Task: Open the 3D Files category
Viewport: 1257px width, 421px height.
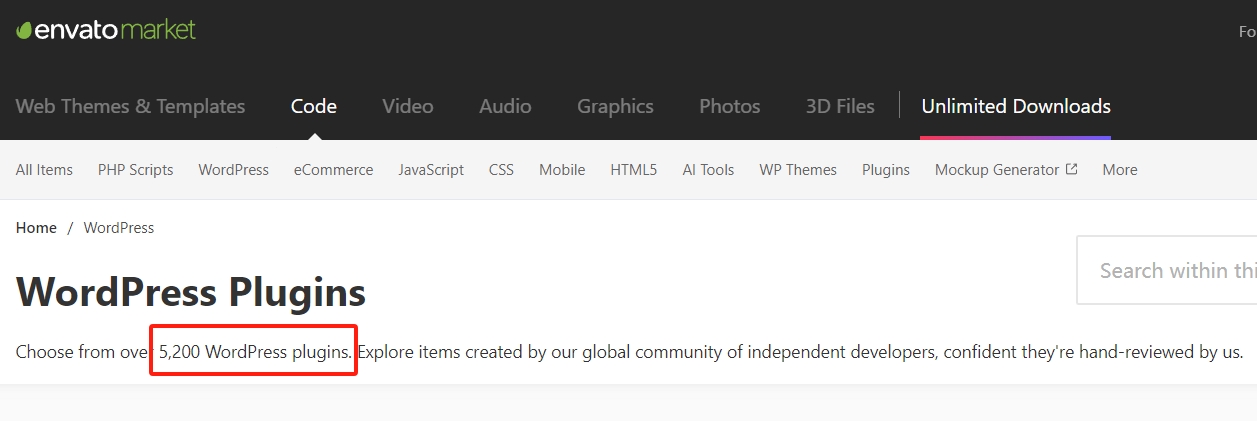Action: (840, 106)
